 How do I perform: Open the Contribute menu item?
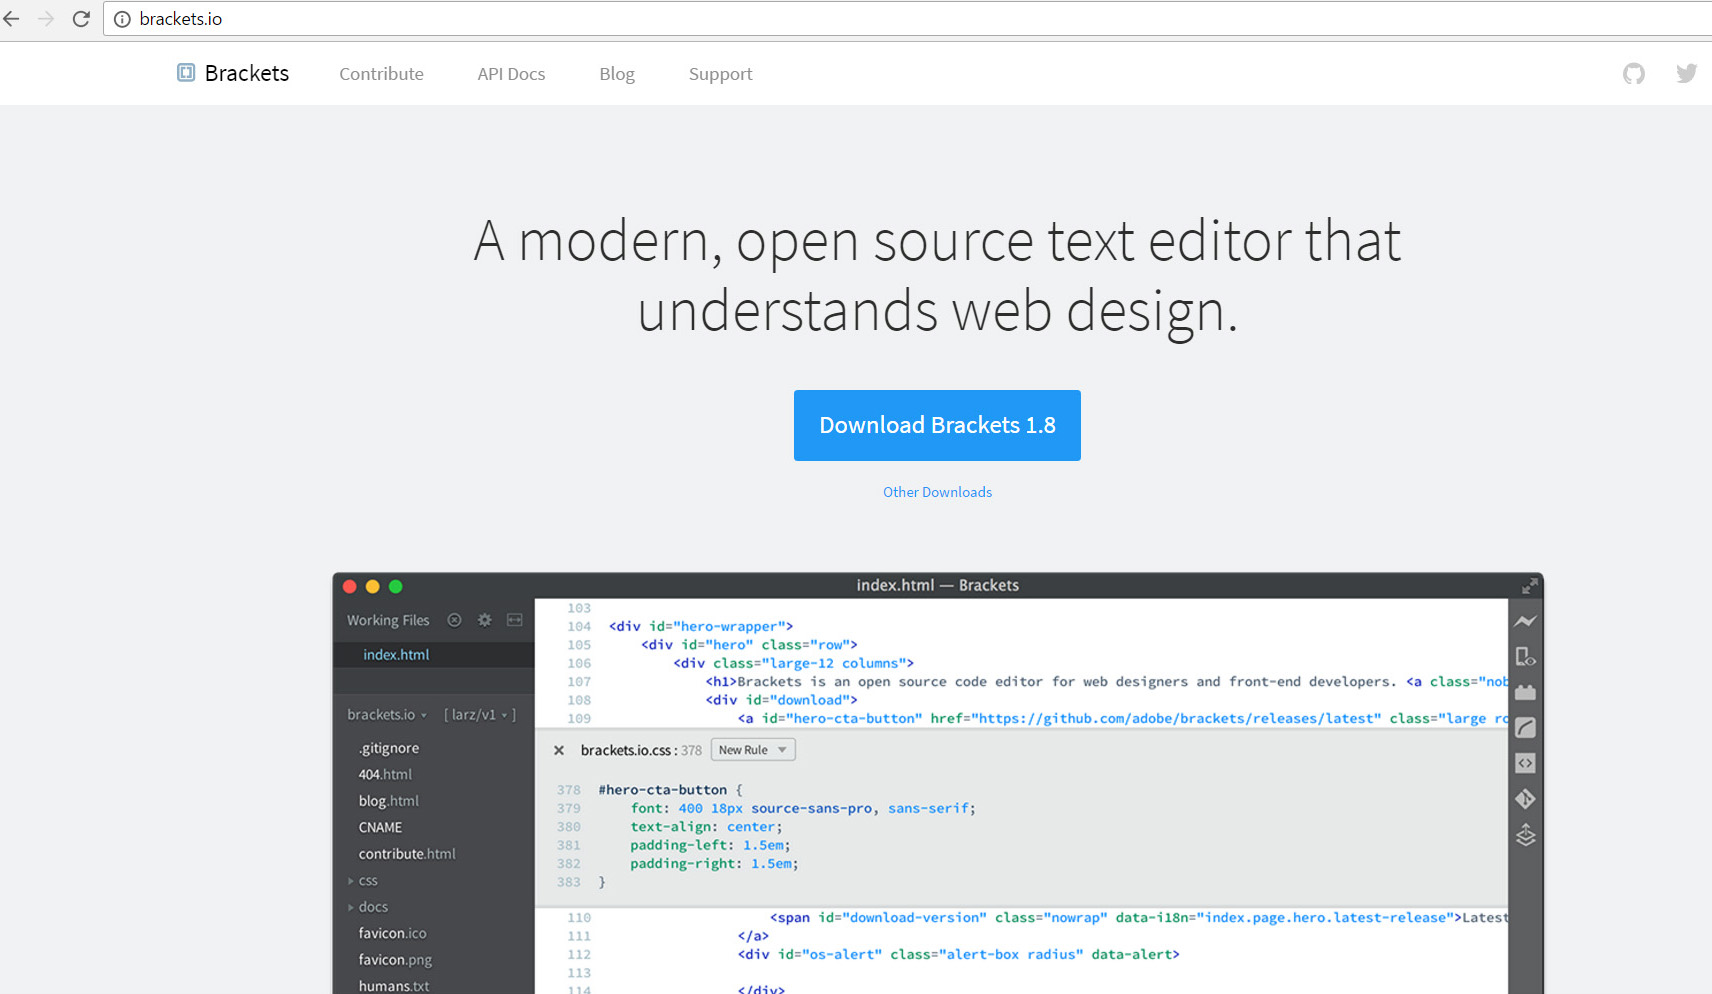pyautogui.click(x=381, y=74)
